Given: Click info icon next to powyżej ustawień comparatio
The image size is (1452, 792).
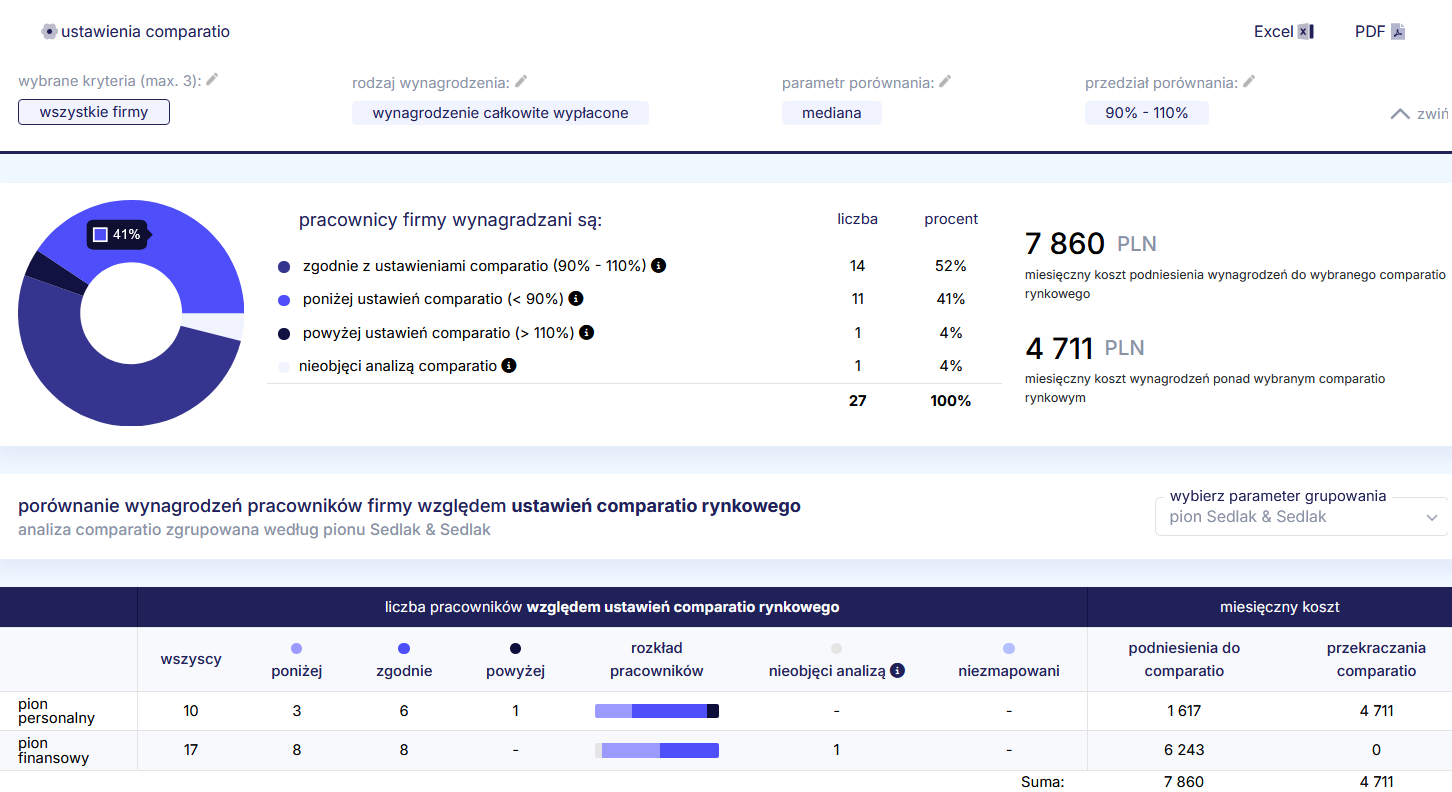Looking at the screenshot, I should coord(587,332).
